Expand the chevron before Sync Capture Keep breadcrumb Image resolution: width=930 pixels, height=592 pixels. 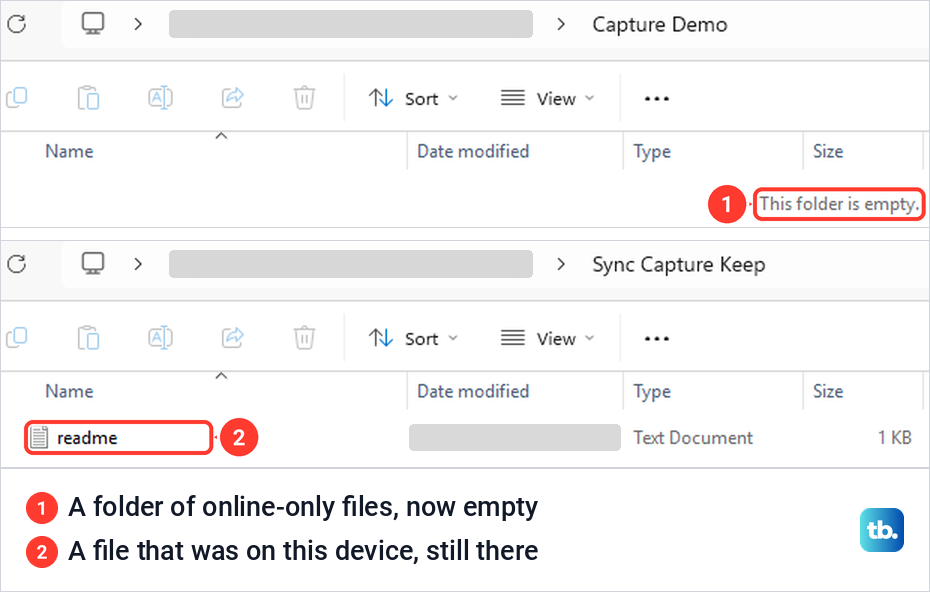(560, 264)
